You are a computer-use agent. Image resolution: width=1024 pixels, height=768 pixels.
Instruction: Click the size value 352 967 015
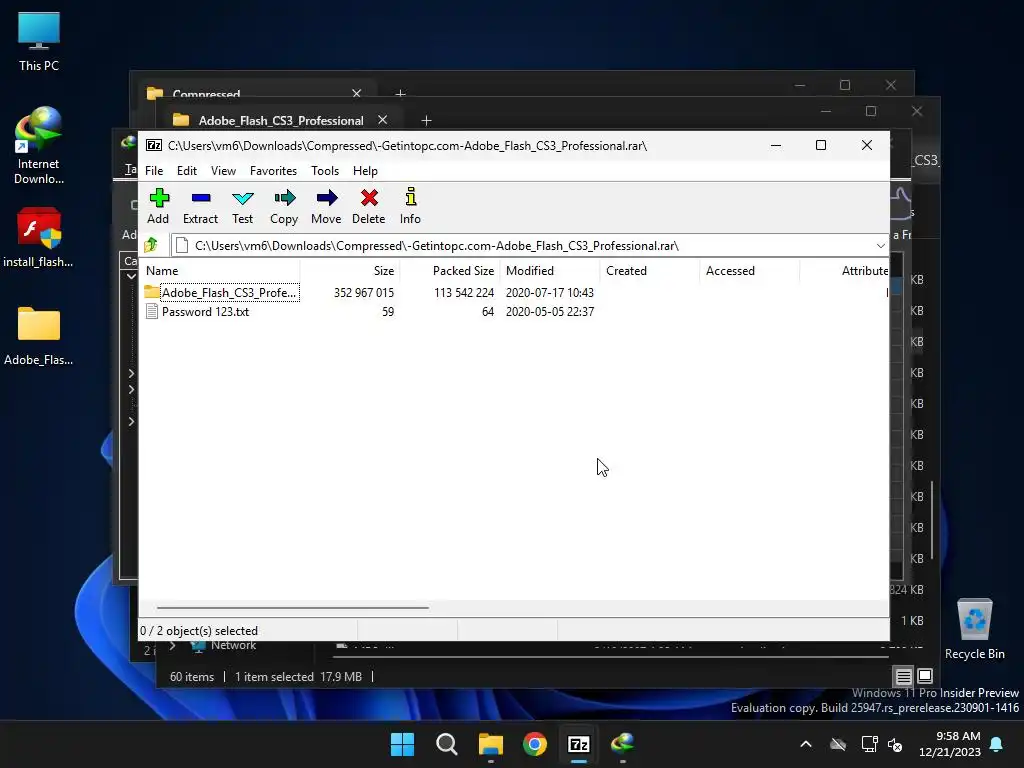click(x=364, y=293)
